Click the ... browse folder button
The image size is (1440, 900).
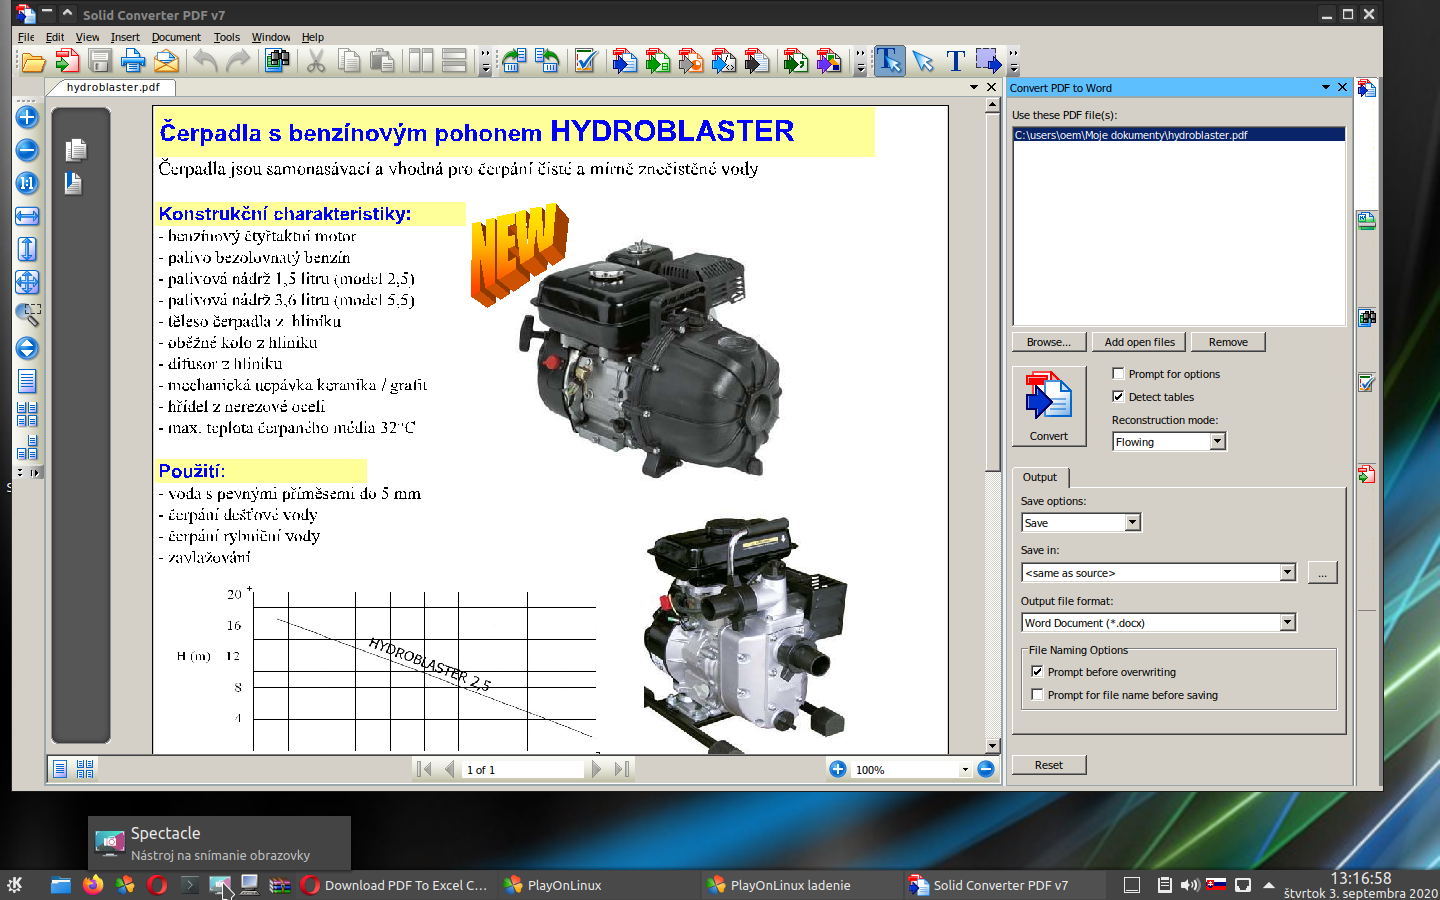[1322, 573]
